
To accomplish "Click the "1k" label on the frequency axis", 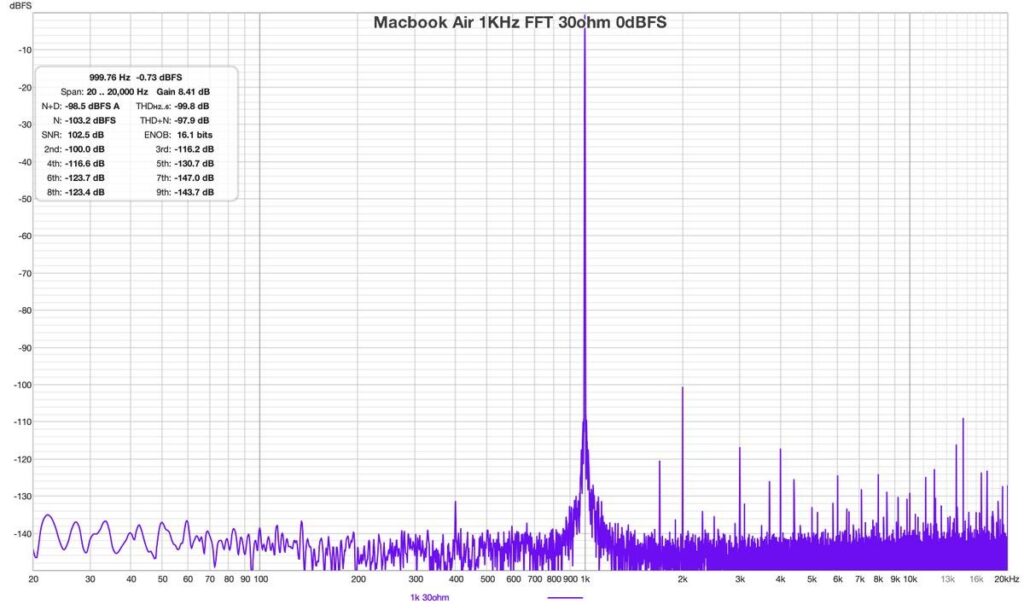I will [585, 579].
